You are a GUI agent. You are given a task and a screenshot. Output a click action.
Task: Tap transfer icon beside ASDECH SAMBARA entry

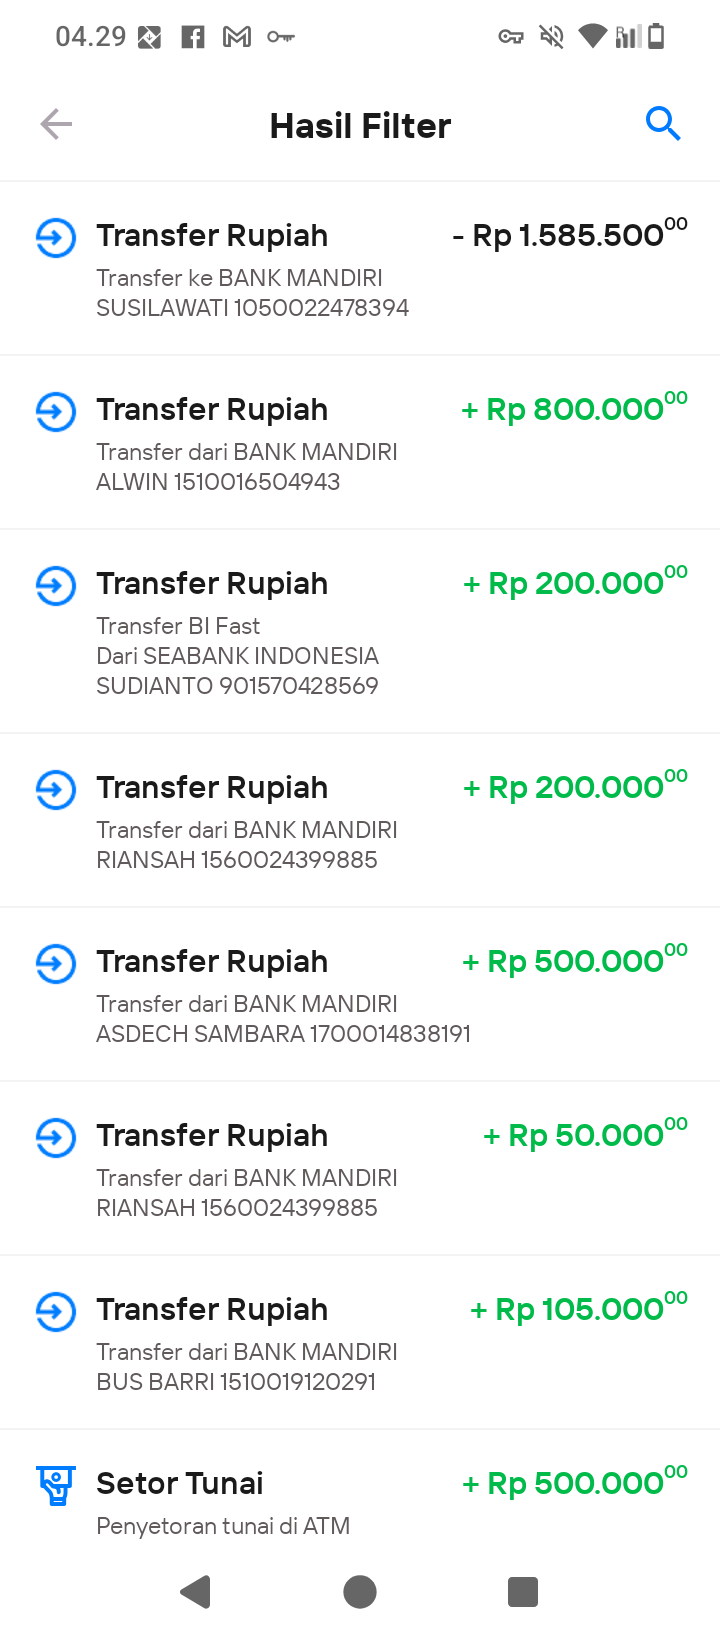tap(56, 964)
